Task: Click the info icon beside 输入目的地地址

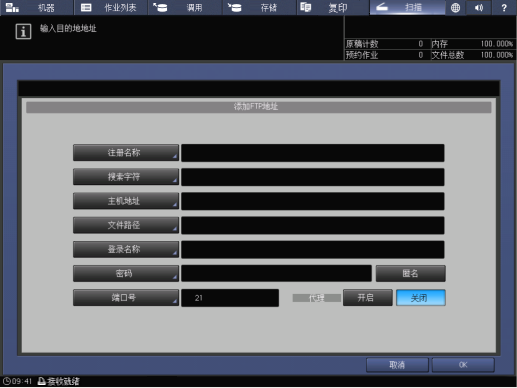Action: 23,32
